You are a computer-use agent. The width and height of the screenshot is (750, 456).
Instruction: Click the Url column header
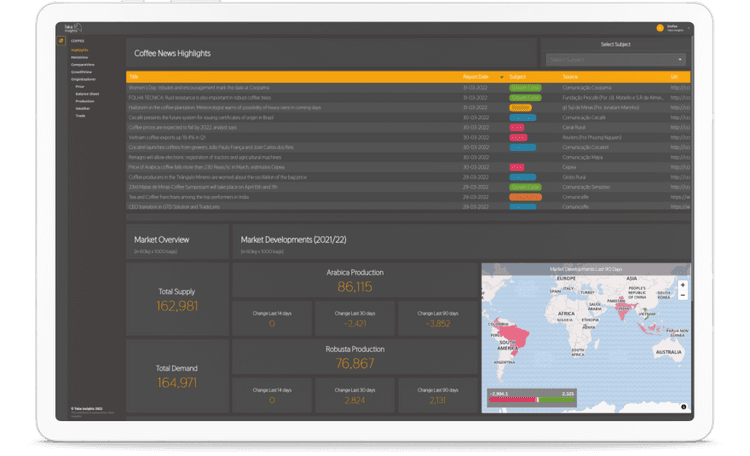674,77
